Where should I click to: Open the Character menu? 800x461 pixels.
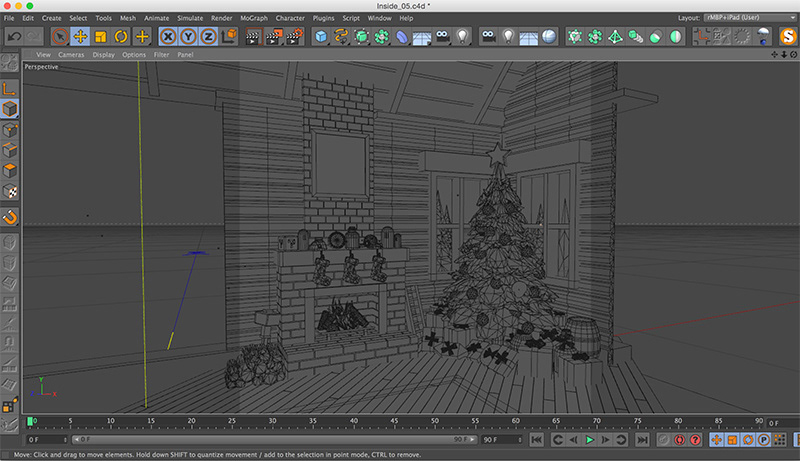290,18
